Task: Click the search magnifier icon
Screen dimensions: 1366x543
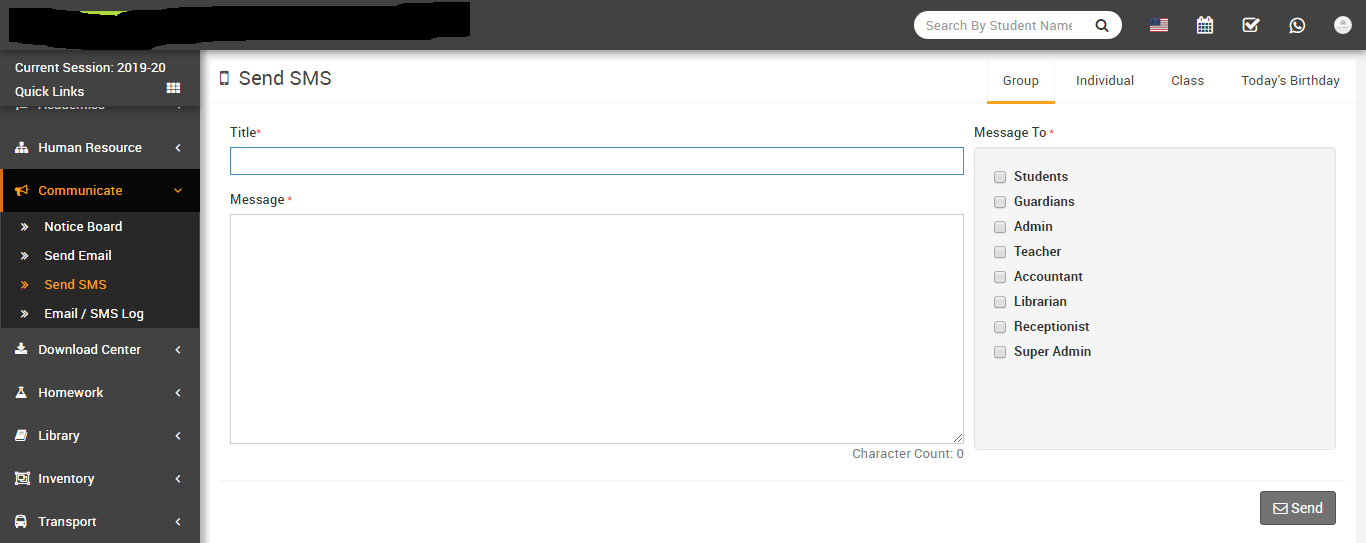Action: click(1102, 26)
